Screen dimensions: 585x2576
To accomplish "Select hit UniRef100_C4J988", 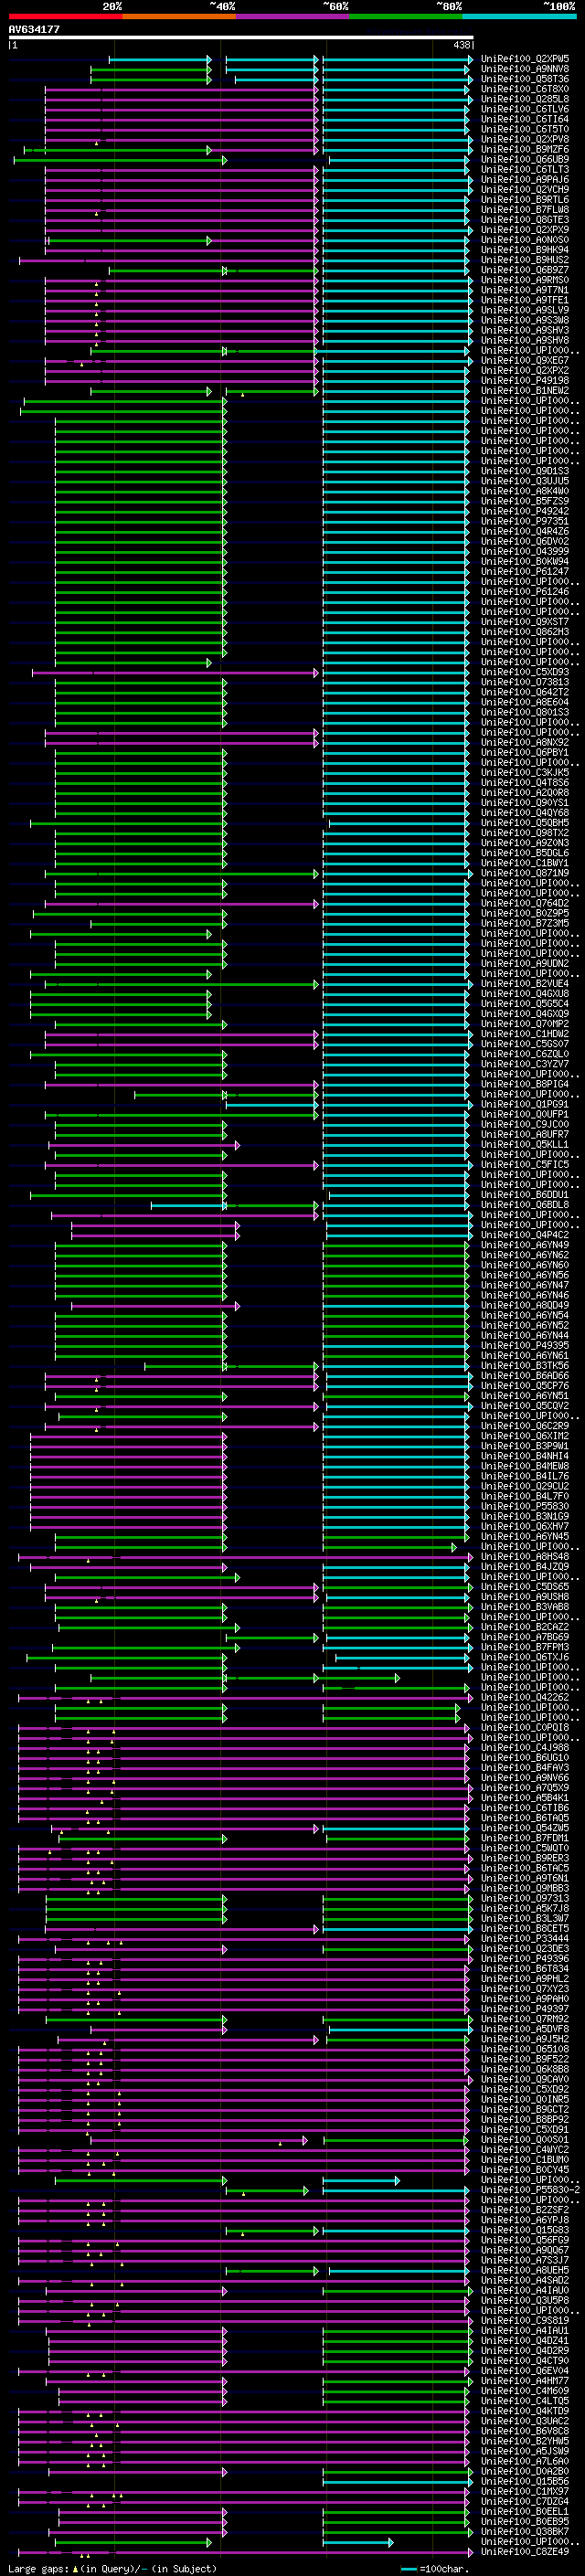I will (x=524, y=1747).
